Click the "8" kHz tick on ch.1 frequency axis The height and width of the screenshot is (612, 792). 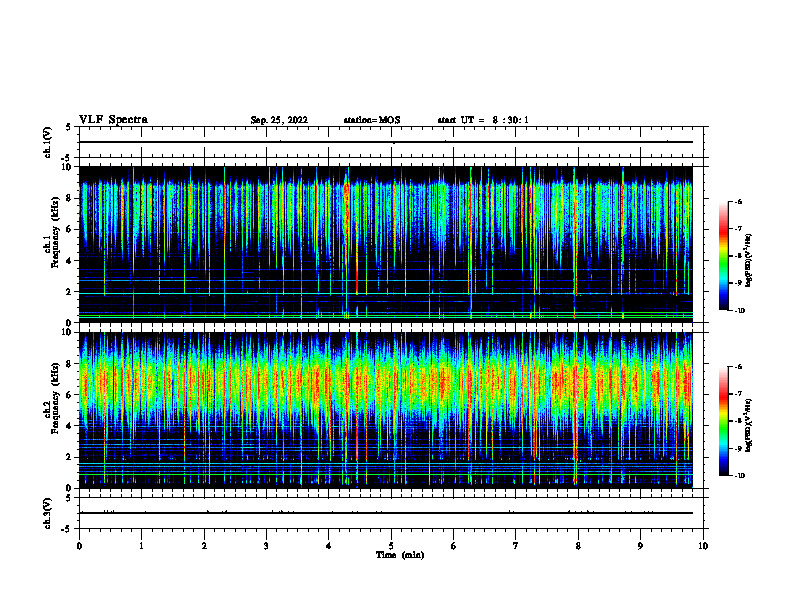[70, 198]
